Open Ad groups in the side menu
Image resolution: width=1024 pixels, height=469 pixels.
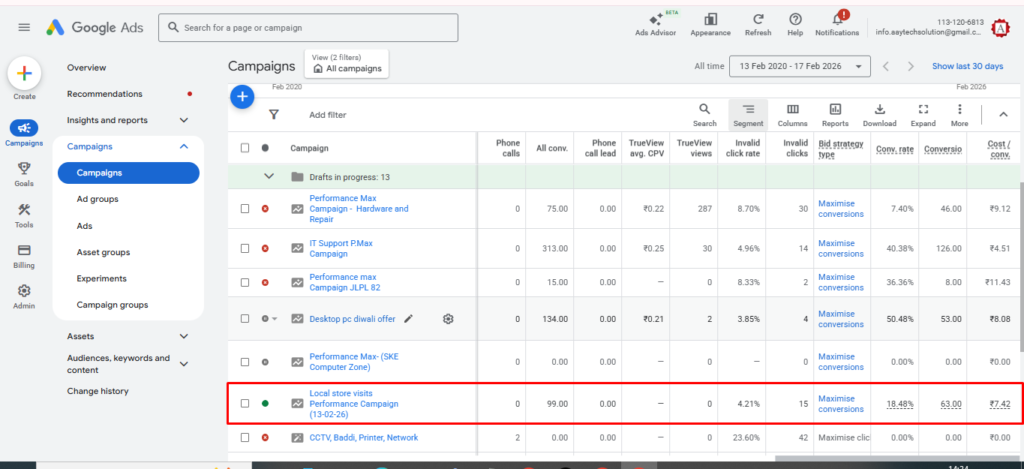tap(98, 199)
